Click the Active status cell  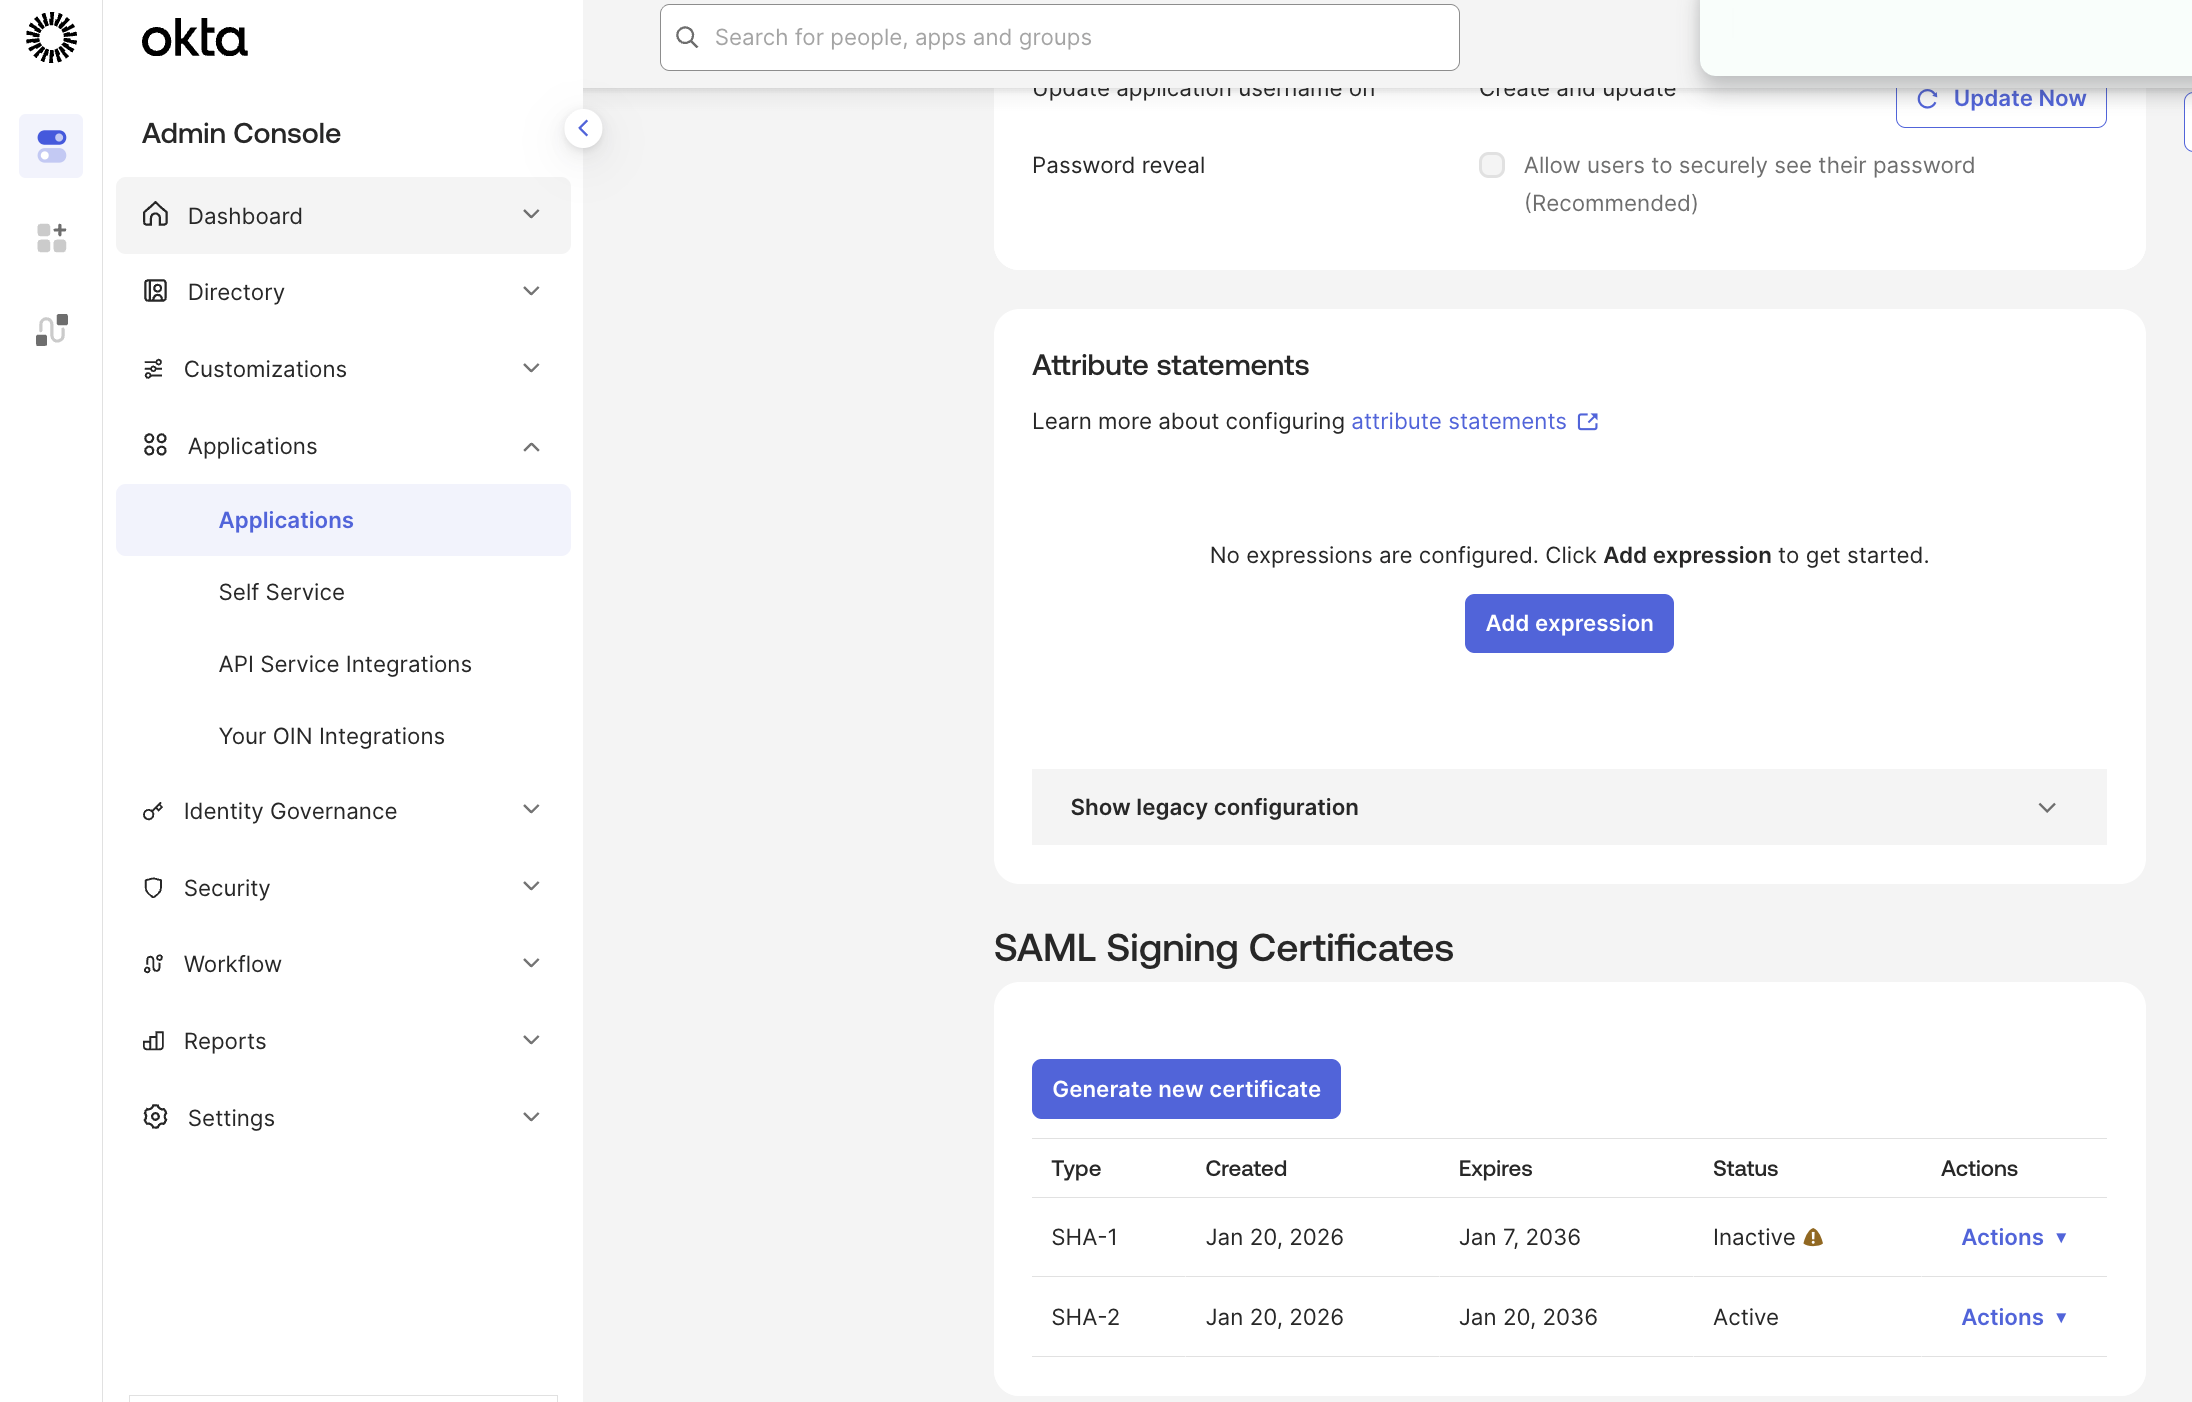1745,1318
